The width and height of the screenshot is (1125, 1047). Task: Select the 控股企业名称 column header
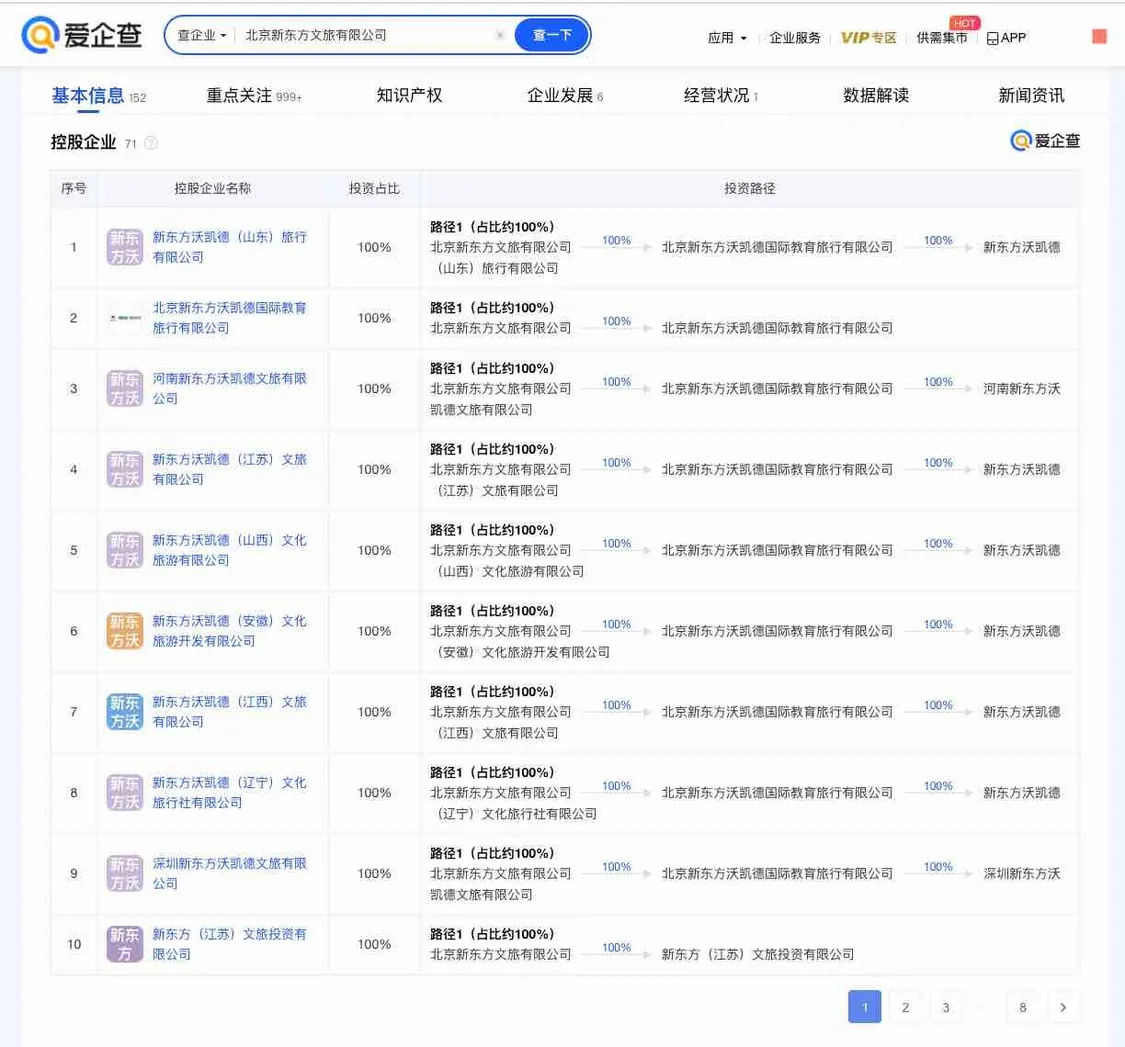pos(212,188)
